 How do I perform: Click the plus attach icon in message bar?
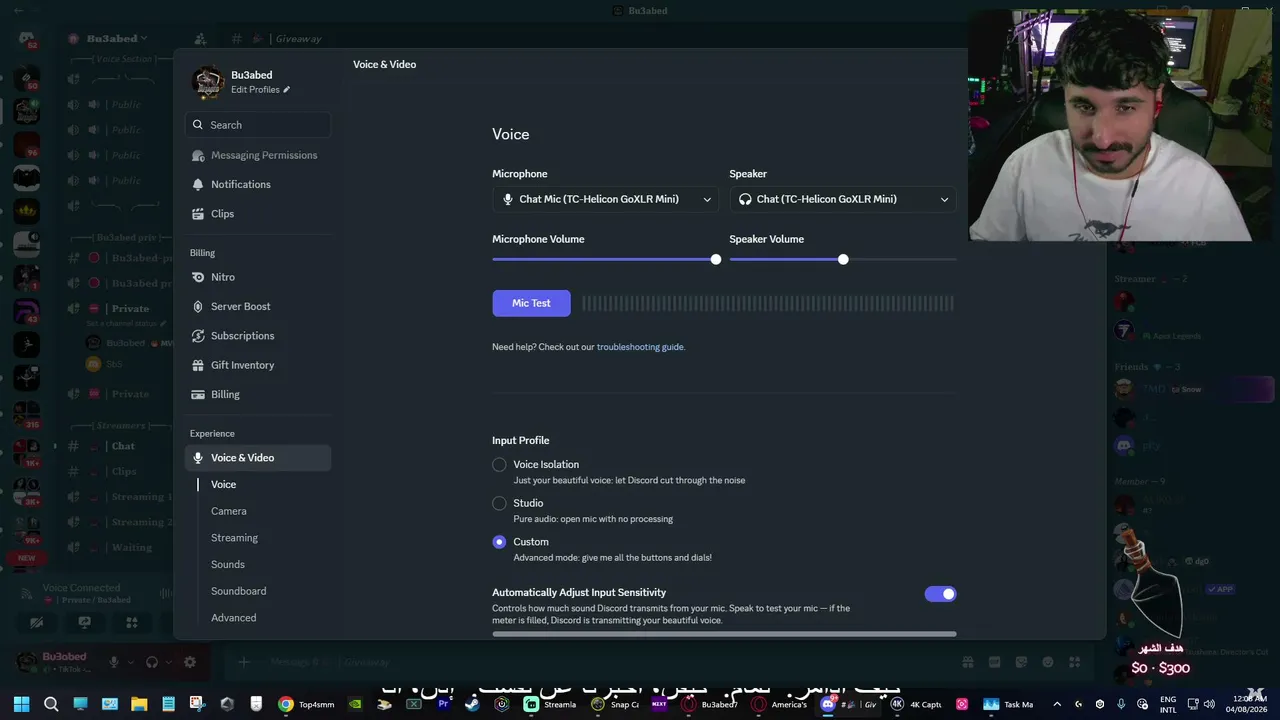click(243, 662)
